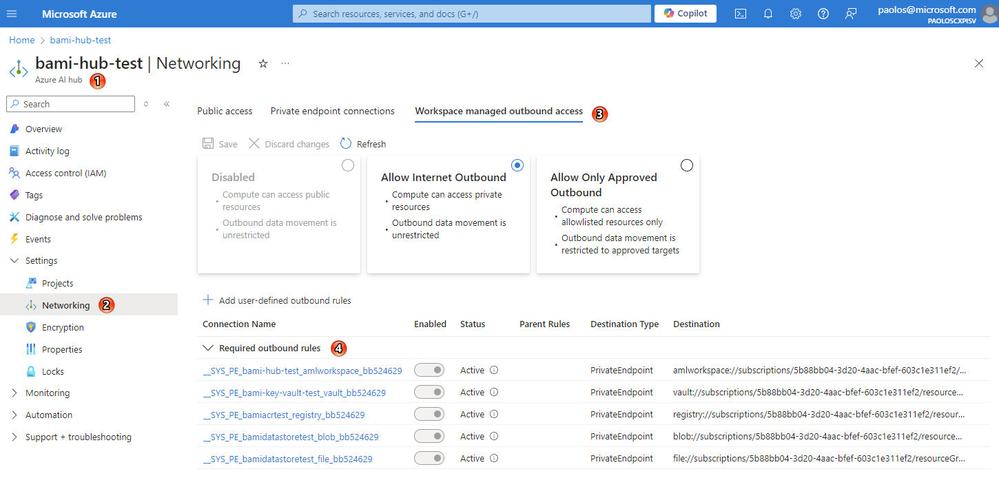Toggle Enabled switch for amlworkspace rule
This screenshot has height=491, width=999.
[x=429, y=370]
